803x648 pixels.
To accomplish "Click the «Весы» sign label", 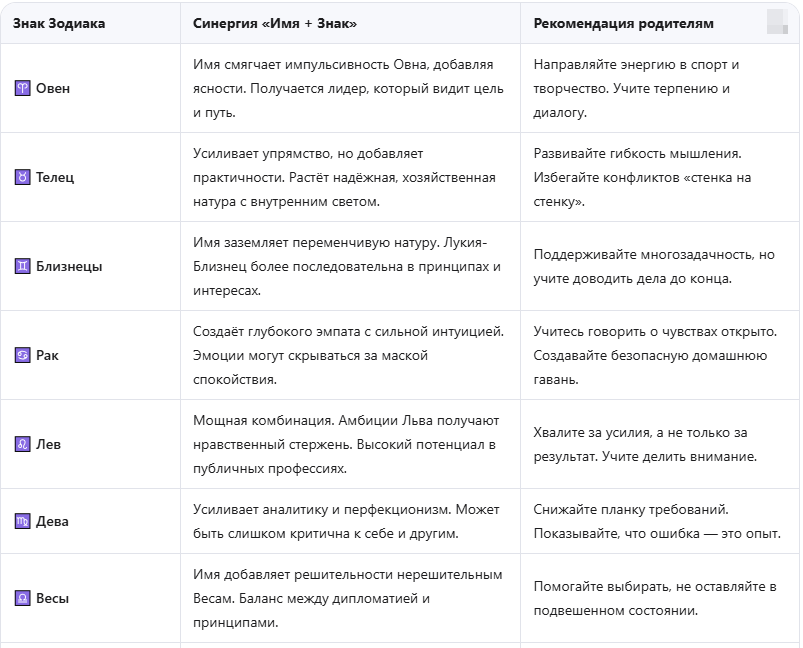I will coord(52,598).
